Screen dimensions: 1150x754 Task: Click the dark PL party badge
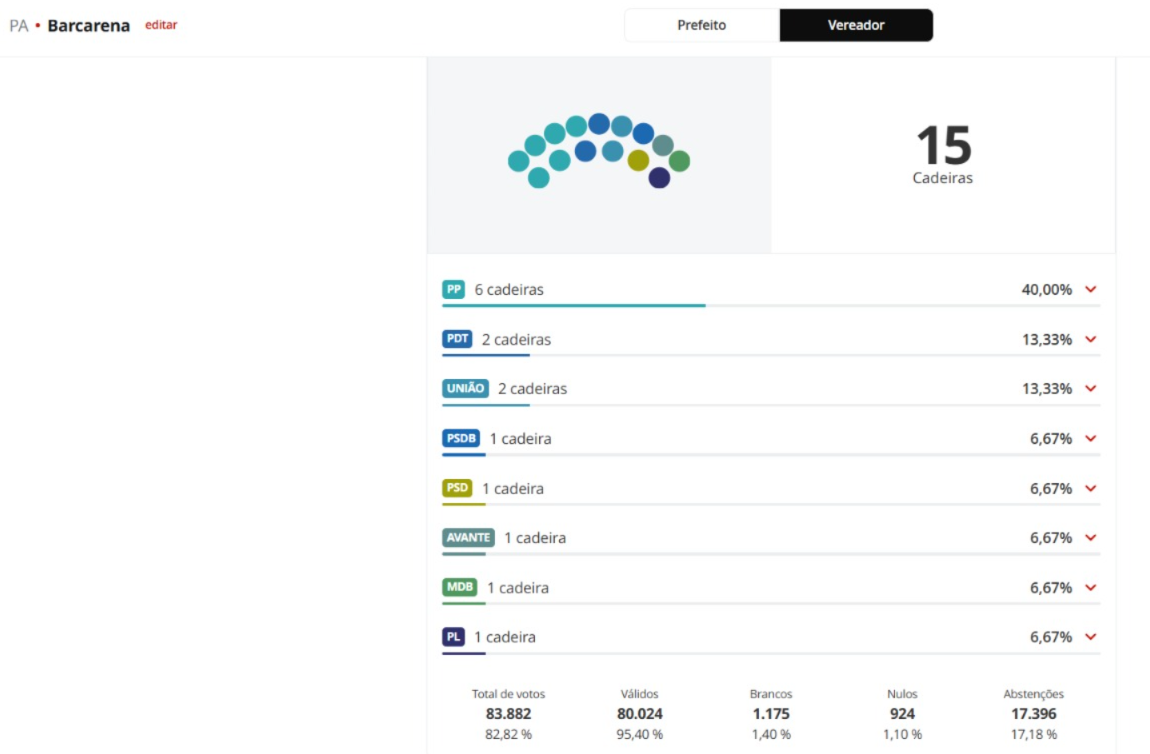click(453, 637)
